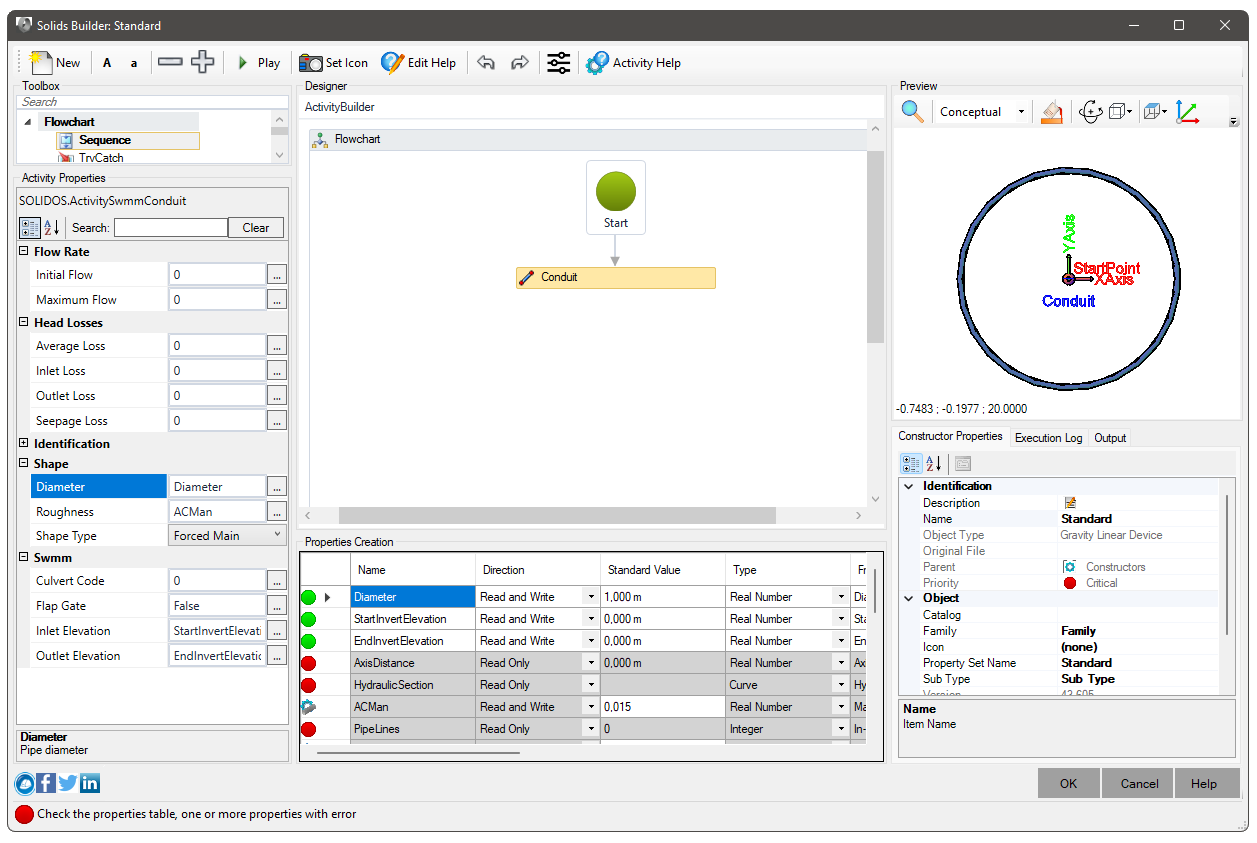Image resolution: width=1257 pixels, height=843 pixels.
Task: Click the Help button
Action: point(1204,783)
